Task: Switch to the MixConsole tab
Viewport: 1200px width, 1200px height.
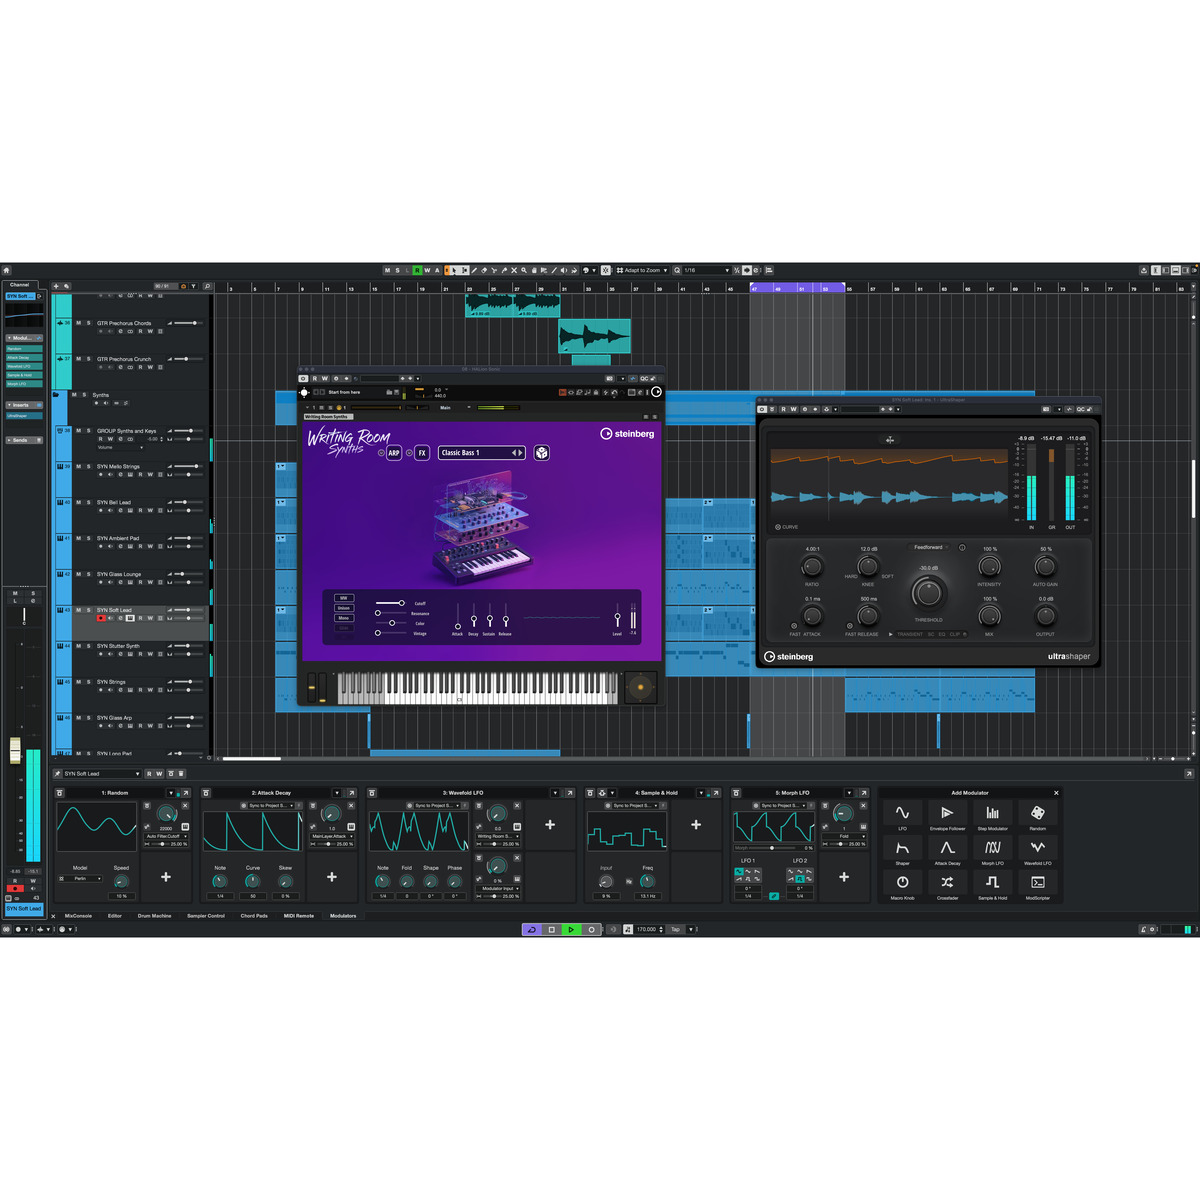Action: (78, 916)
